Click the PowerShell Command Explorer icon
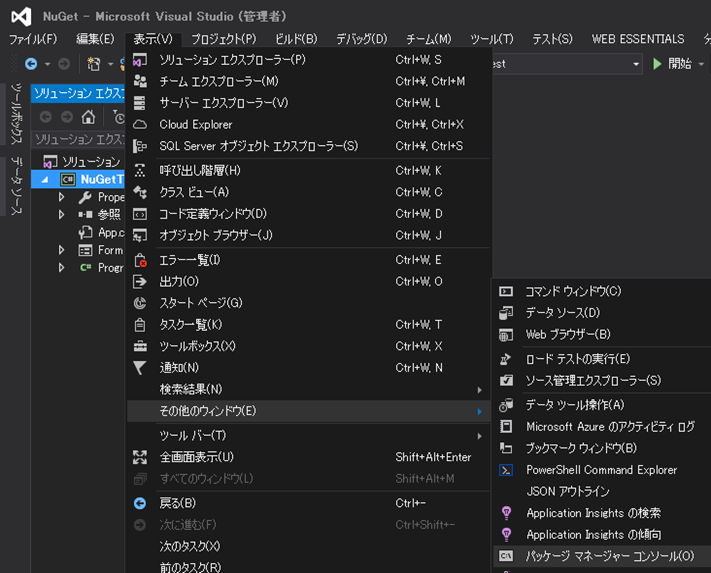The height and width of the screenshot is (573, 711). pos(506,470)
